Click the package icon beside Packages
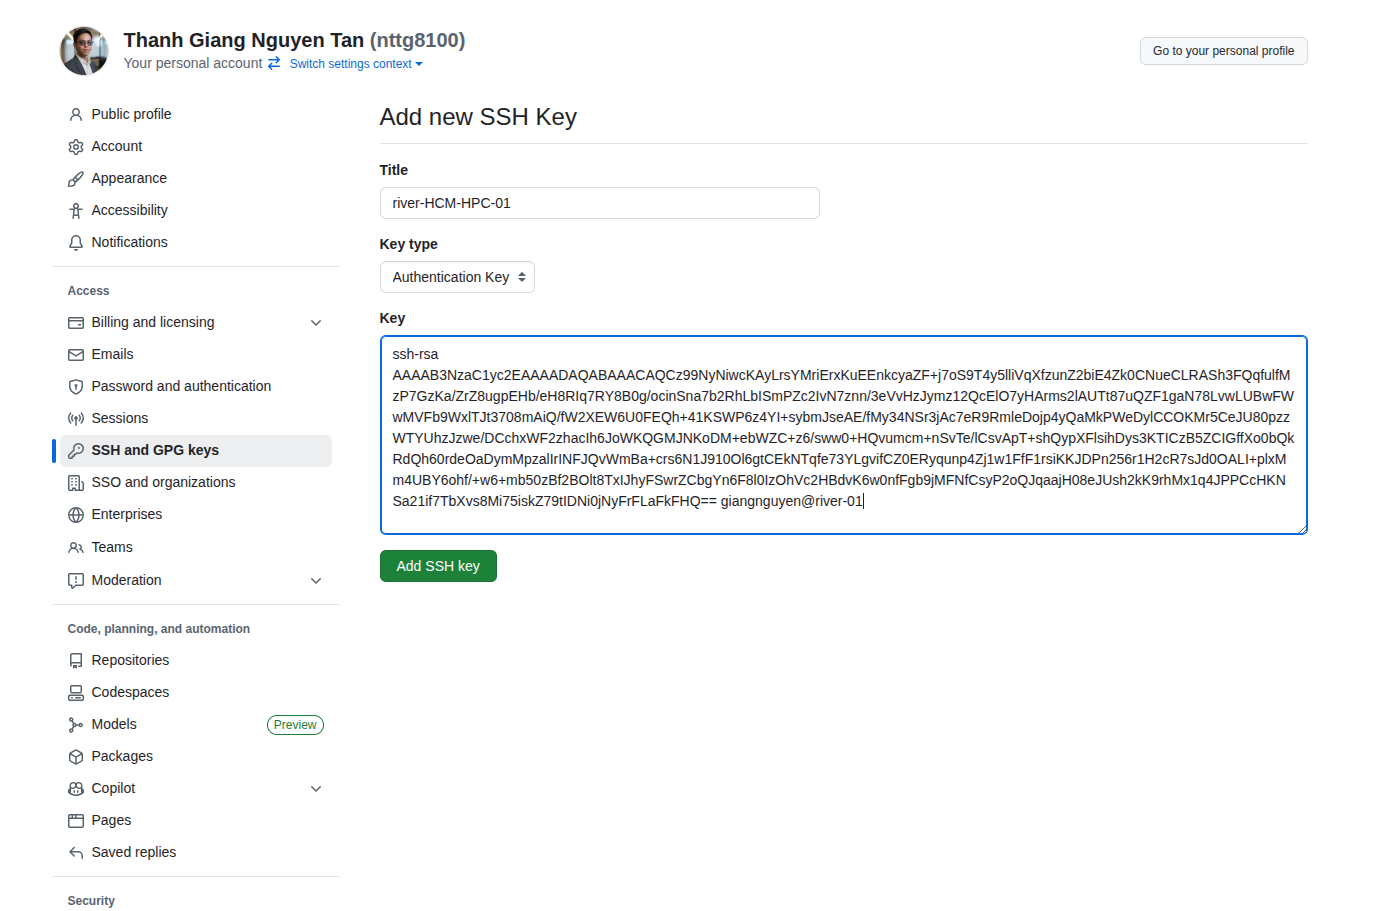This screenshot has height=911, width=1374. point(76,757)
